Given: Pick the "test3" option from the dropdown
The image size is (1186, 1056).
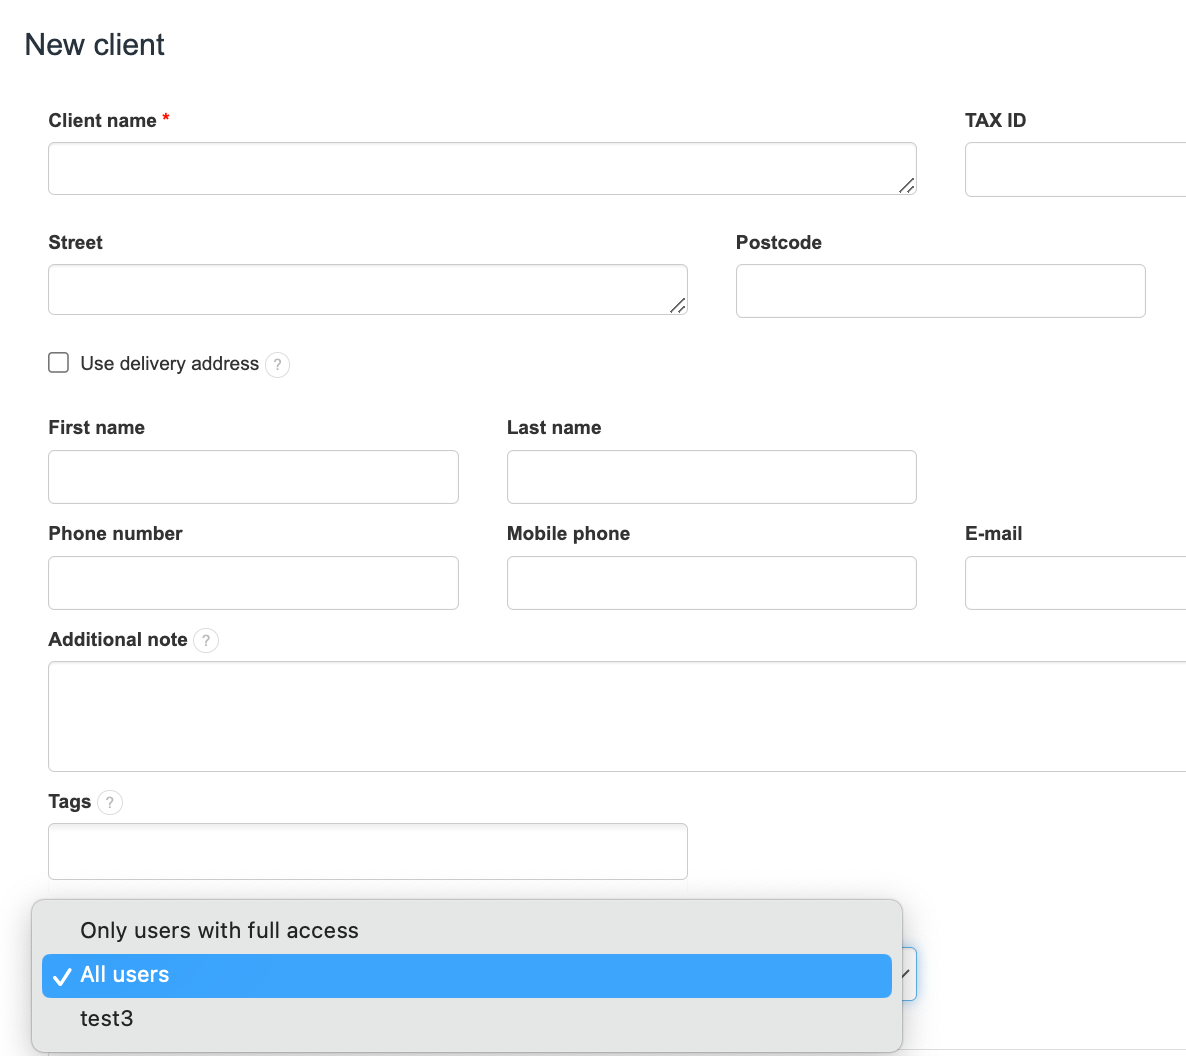Looking at the screenshot, I should (x=107, y=1019).
